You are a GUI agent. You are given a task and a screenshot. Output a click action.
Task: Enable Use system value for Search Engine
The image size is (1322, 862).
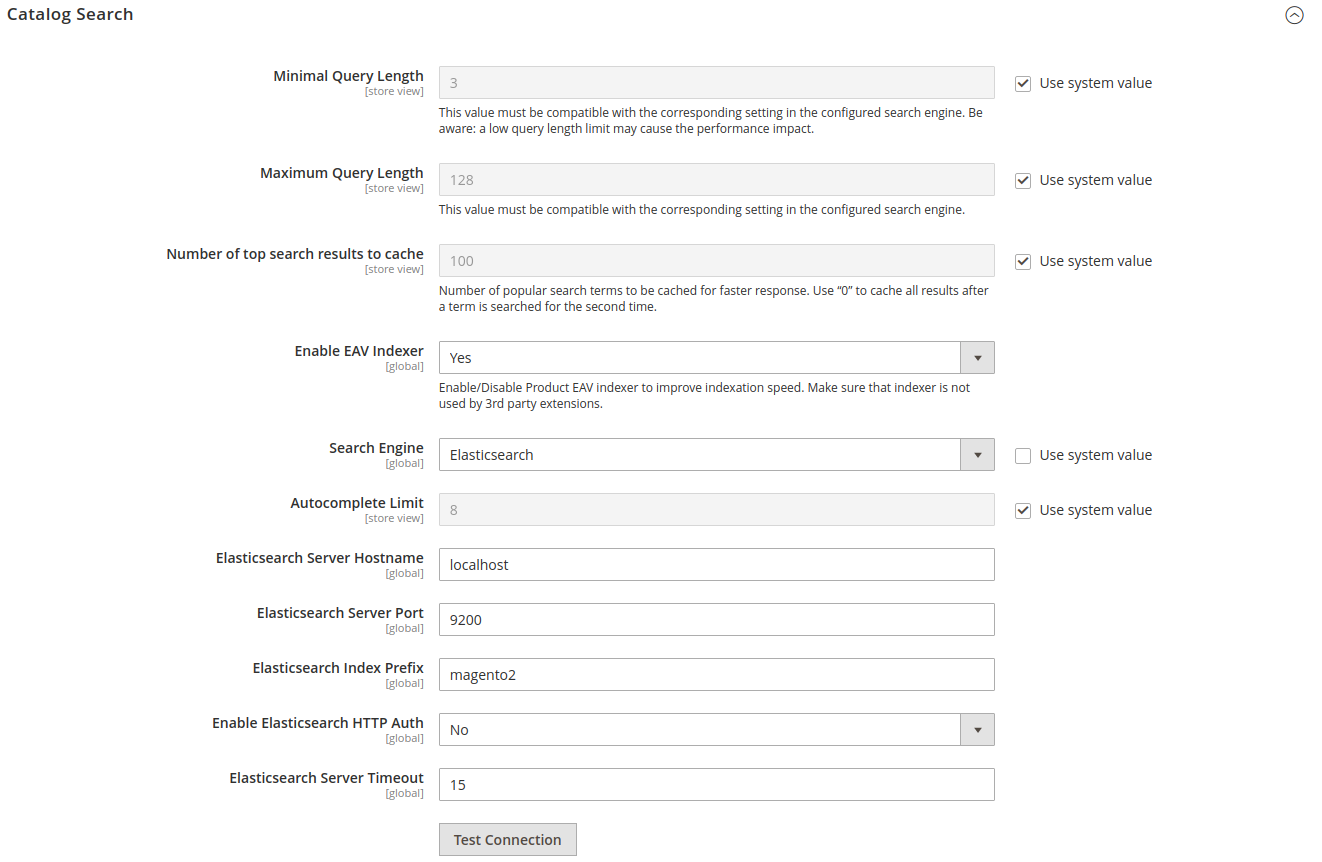pos(1023,456)
